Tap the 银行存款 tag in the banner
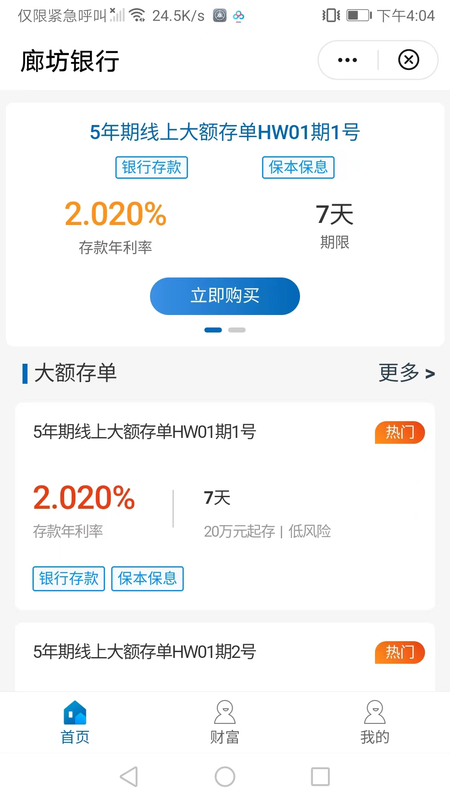This screenshot has height=800, width=450. point(152,167)
